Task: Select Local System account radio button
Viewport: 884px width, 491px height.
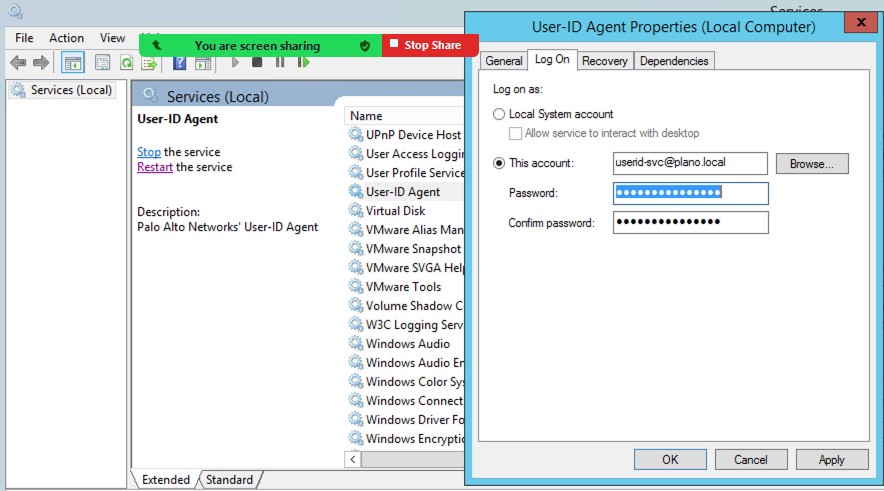Action: [x=499, y=114]
